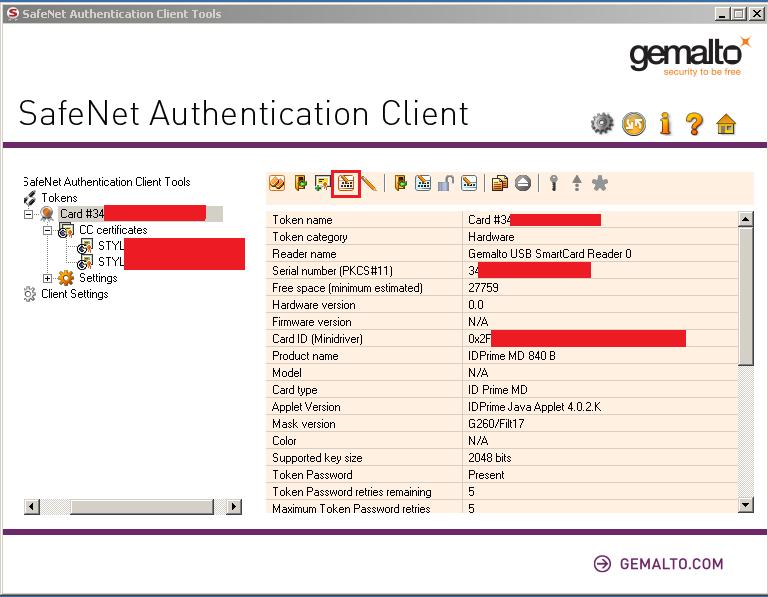Image resolution: width=768 pixels, height=597 pixels.
Task: Click the arrow circle beside GEMALTO.COM
Action: [x=602, y=564]
